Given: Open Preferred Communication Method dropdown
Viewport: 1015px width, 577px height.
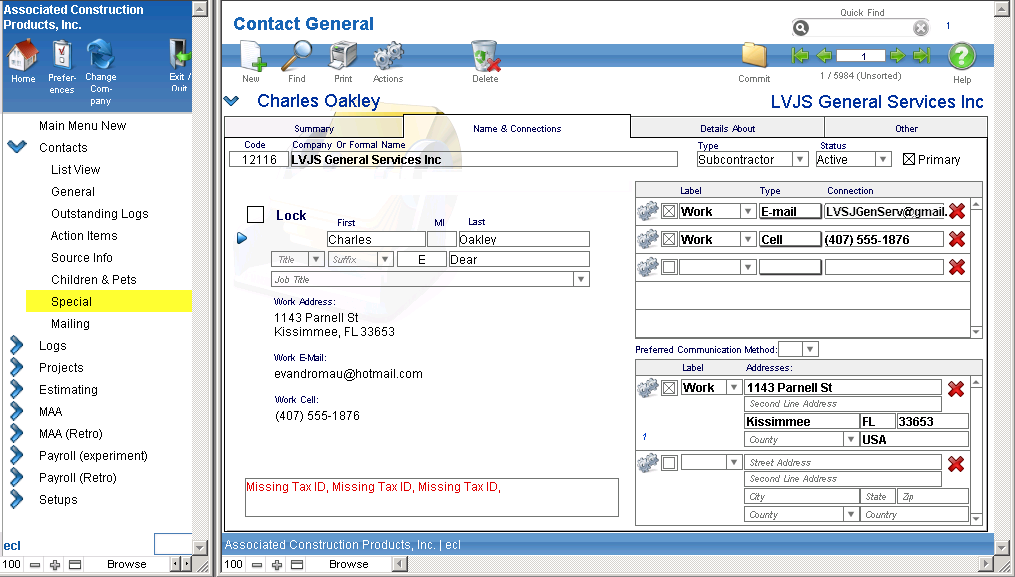Looking at the screenshot, I should point(810,349).
